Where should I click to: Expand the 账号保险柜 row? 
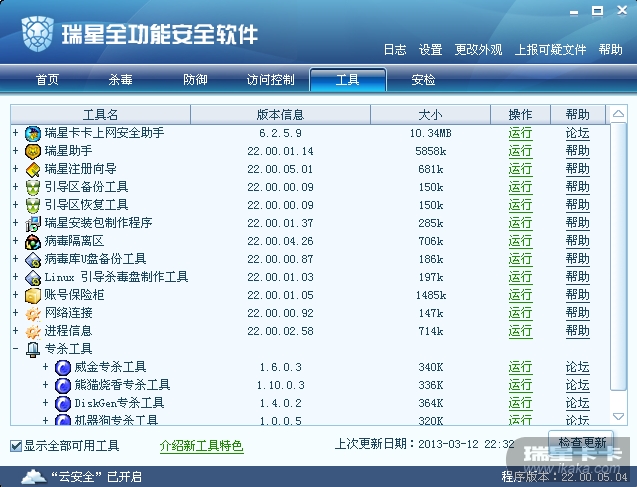point(15,294)
